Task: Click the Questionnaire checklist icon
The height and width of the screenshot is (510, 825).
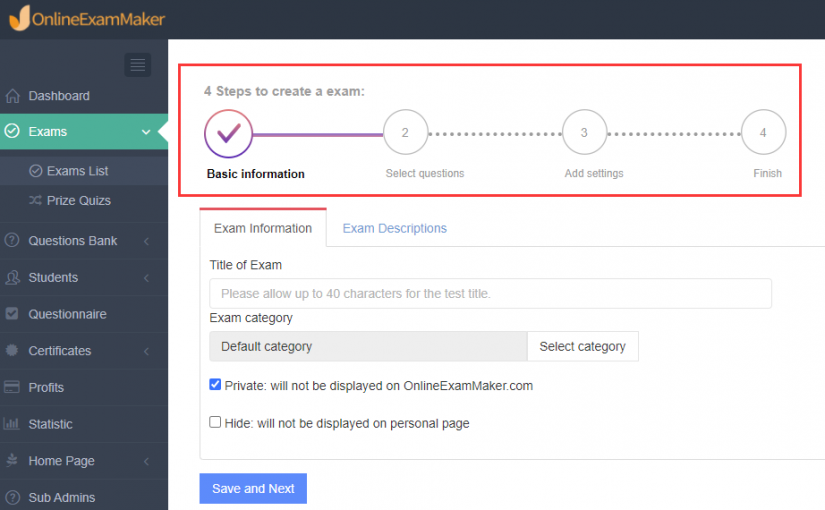Action: [13, 314]
